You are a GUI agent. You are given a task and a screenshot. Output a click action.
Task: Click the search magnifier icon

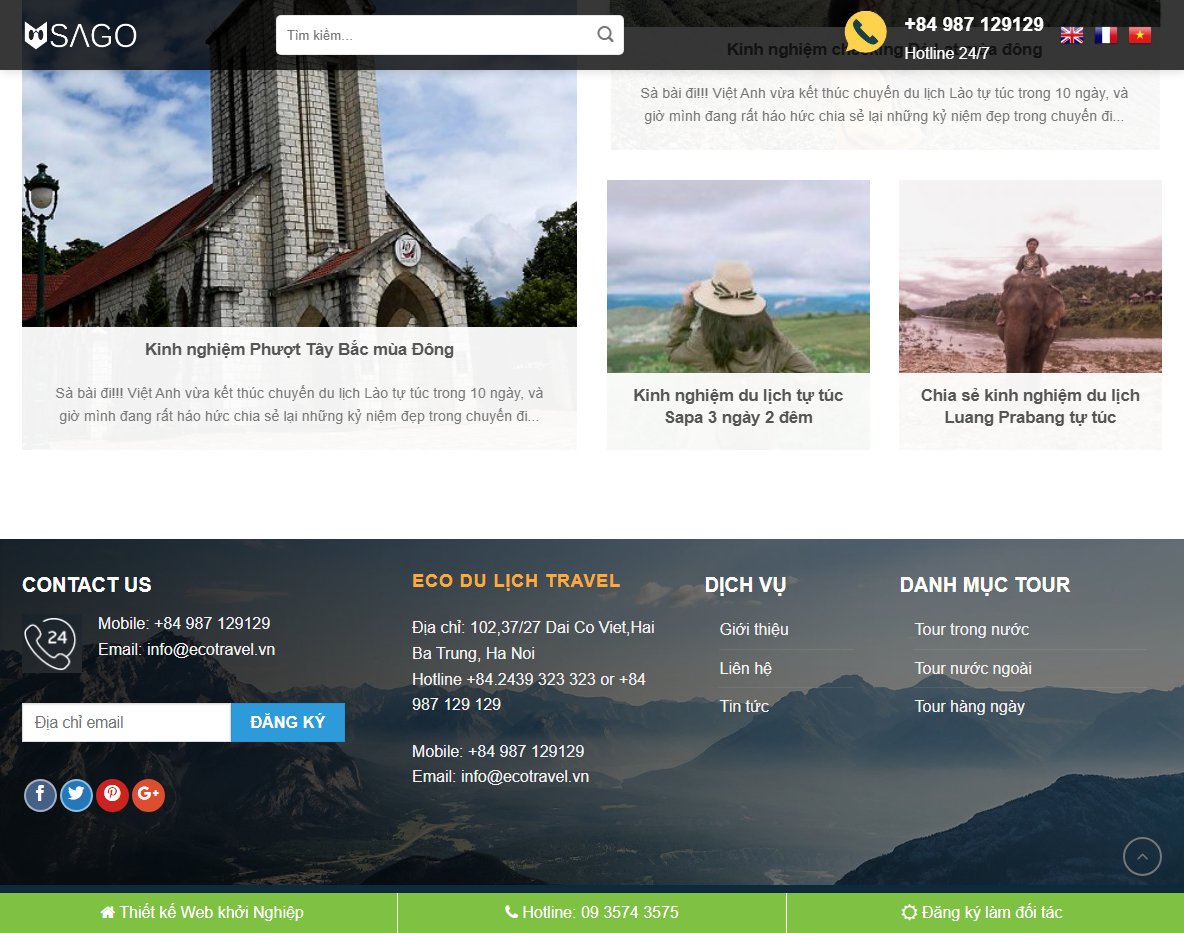coord(604,34)
